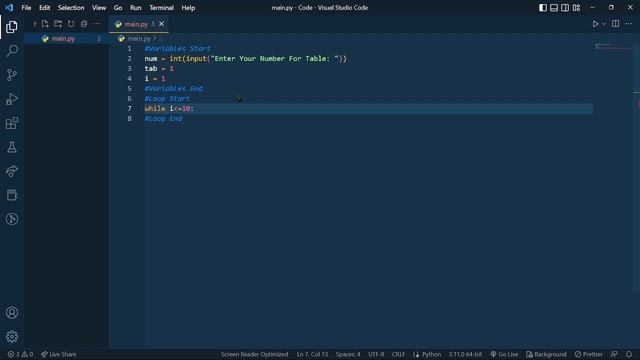Click the minimap code overview
This screenshot has width=640, height=360.
(613, 46)
